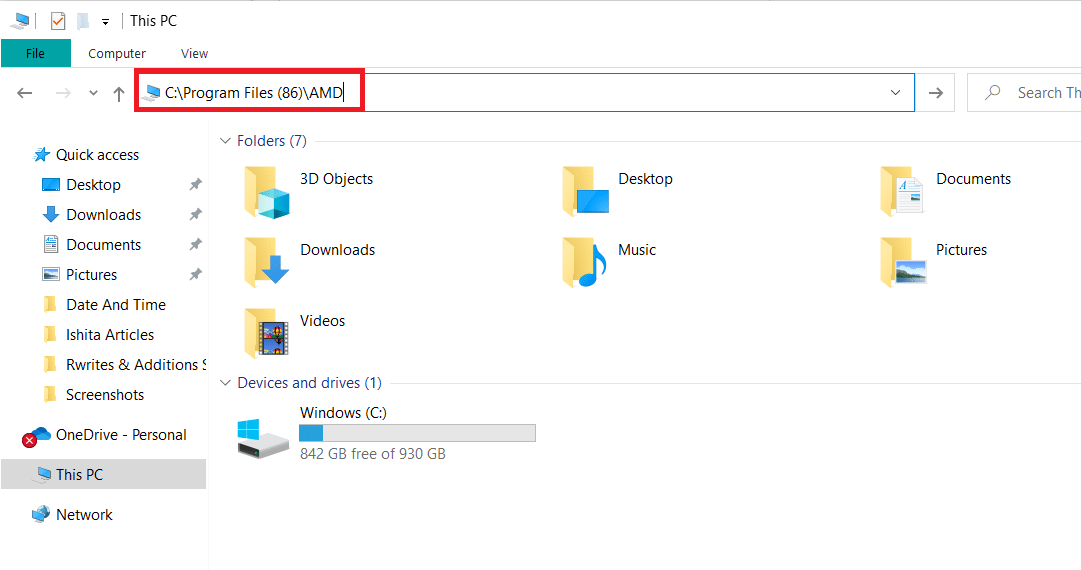Select OneDrive - Personal in sidebar
1081x570 pixels.
121,435
